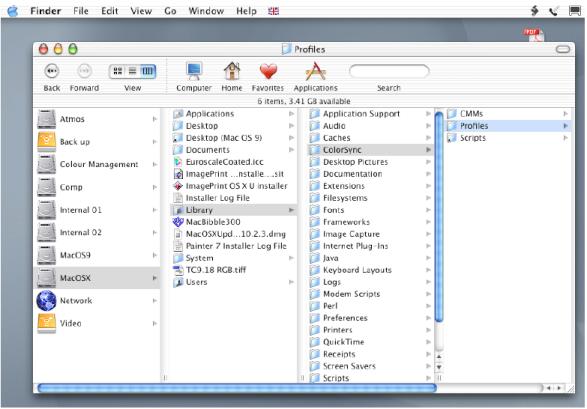Select the MacBibble300 file icon
This screenshot has width=587, height=409.
tap(178, 222)
